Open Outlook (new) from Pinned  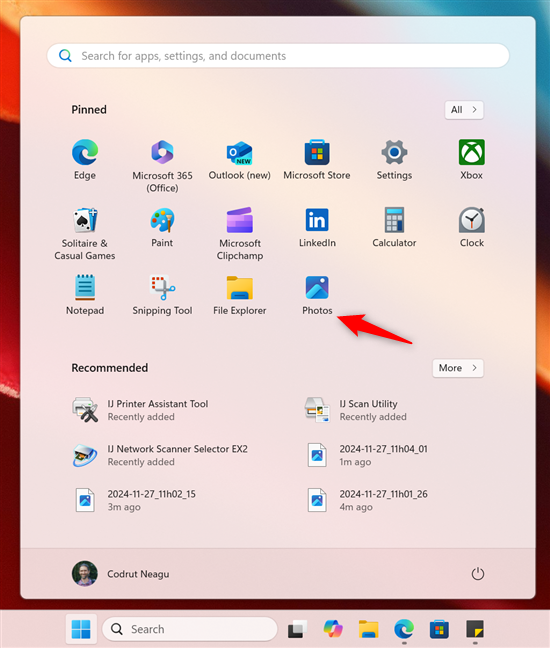click(240, 160)
